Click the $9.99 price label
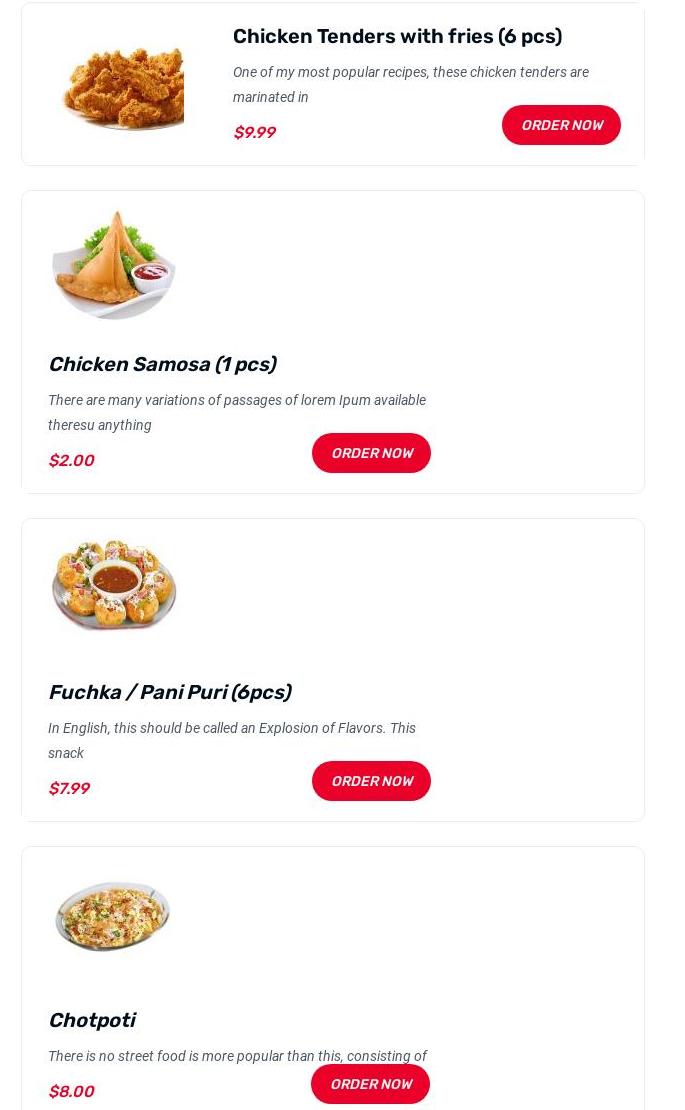 (254, 132)
